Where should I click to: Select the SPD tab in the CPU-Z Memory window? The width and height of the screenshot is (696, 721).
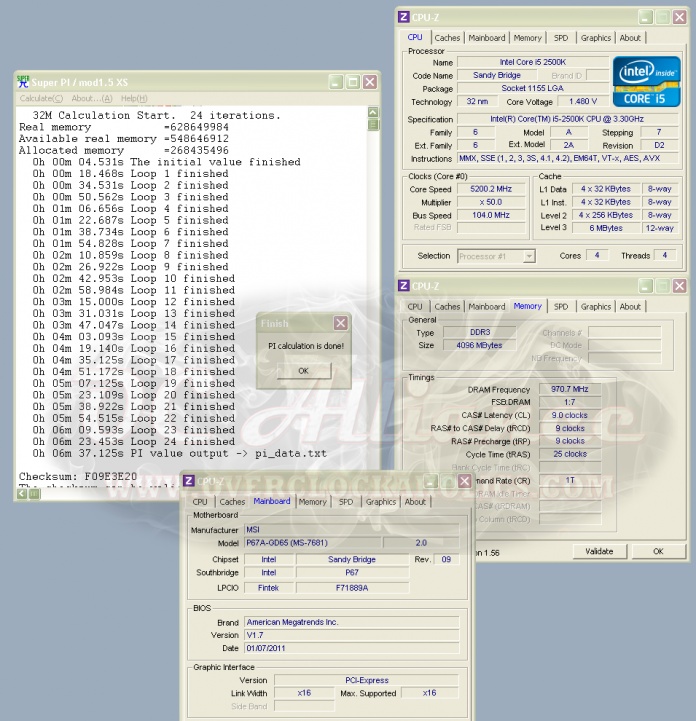tap(561, 307)
